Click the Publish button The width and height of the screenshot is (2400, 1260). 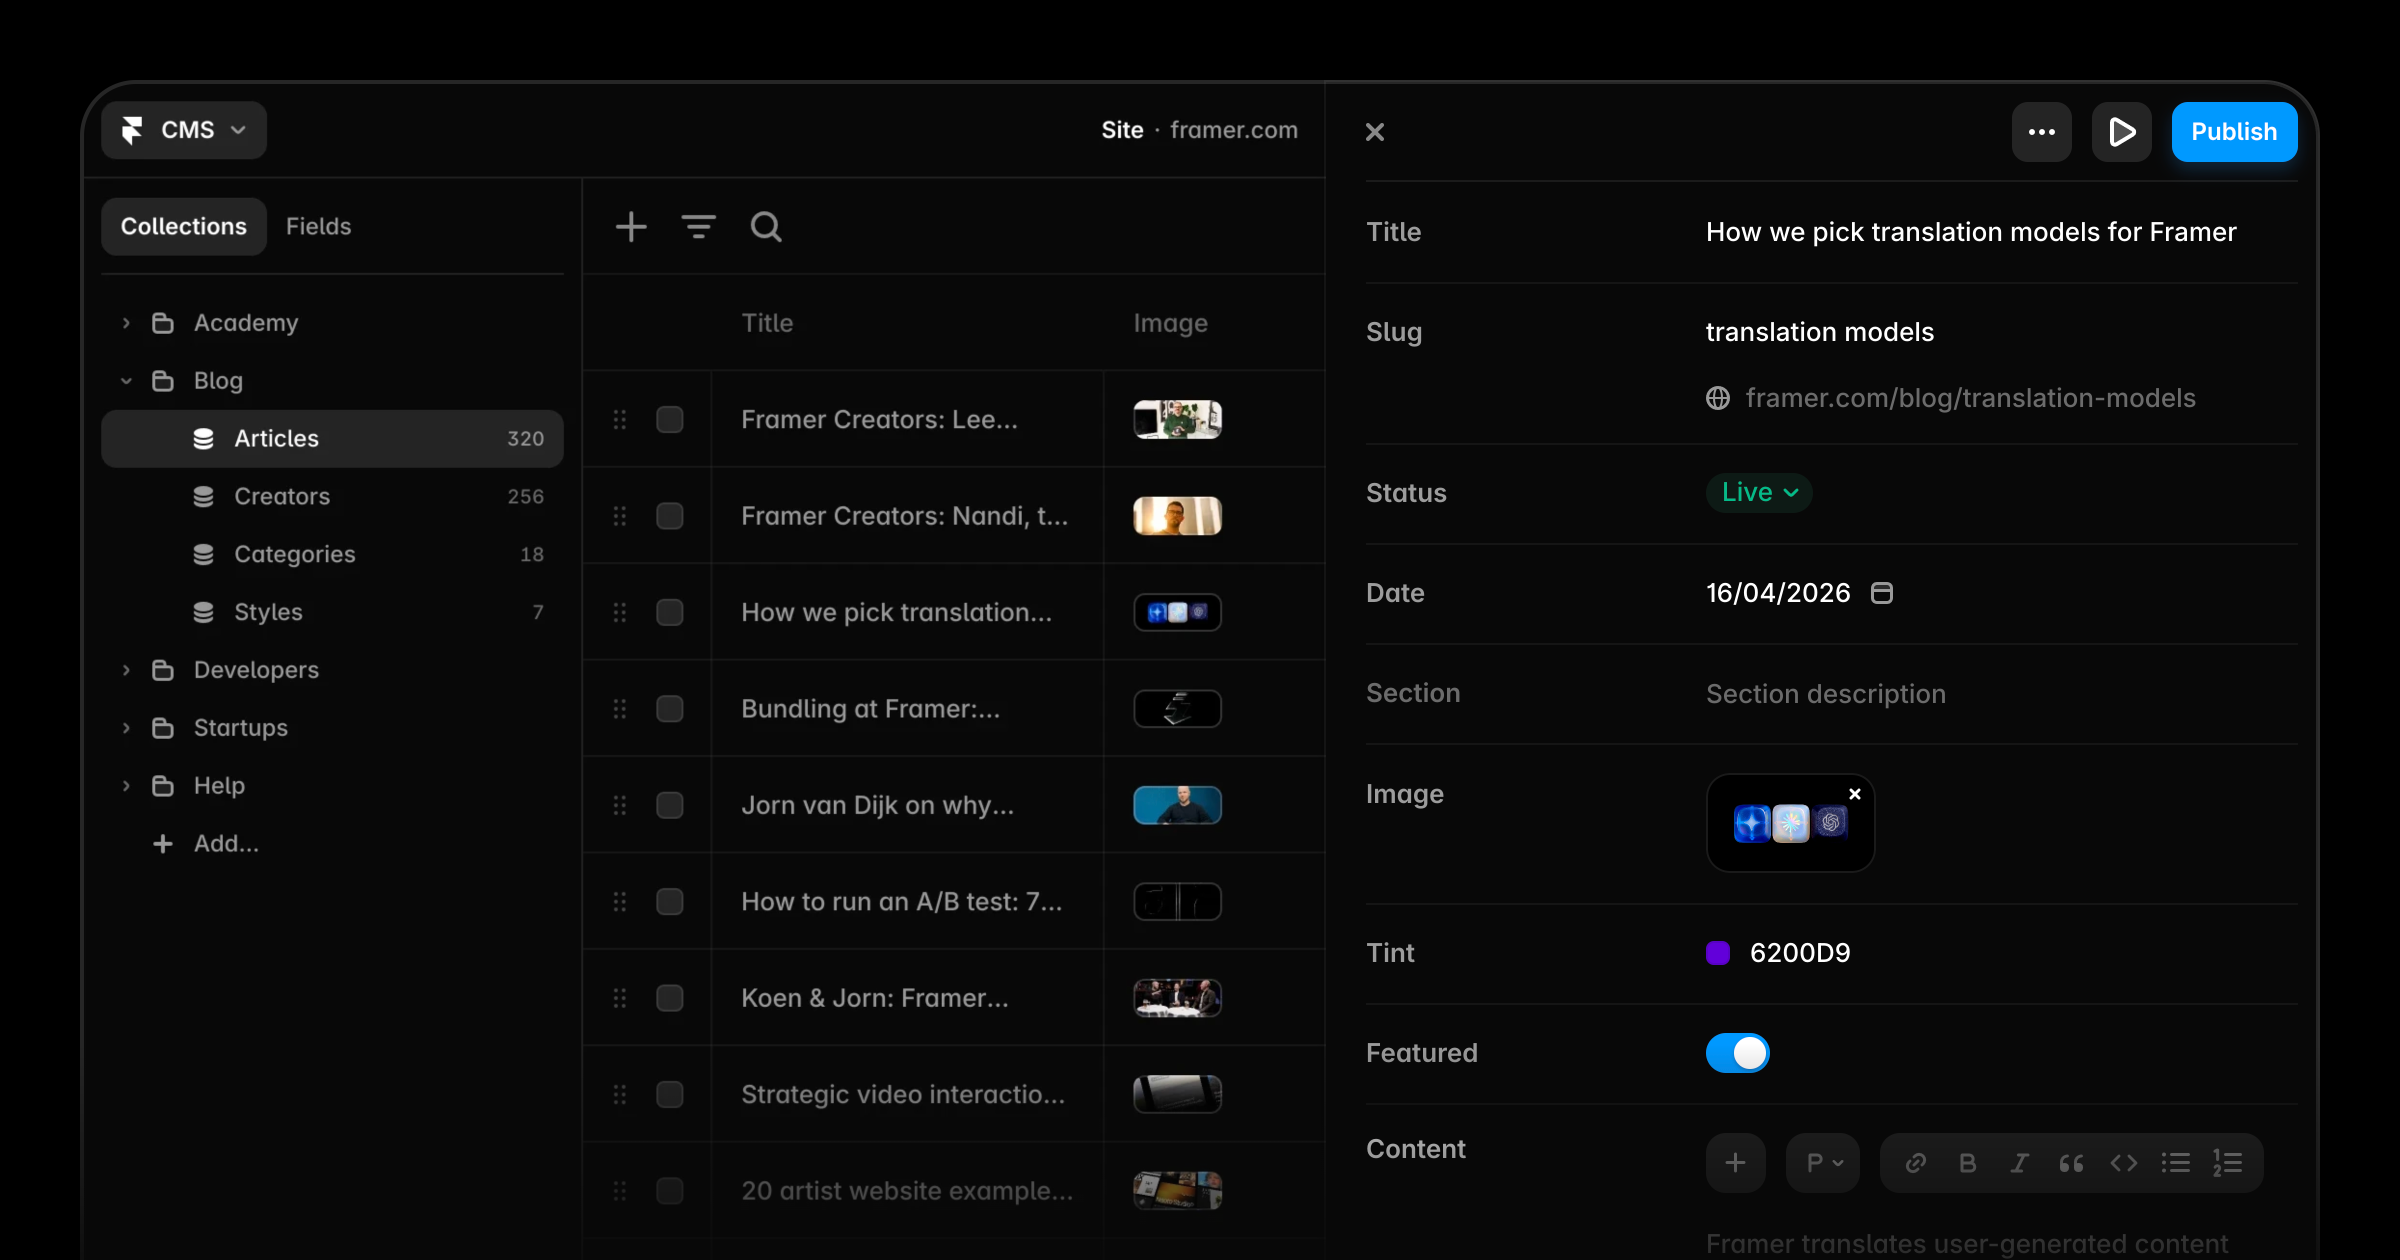[2234, 132]
